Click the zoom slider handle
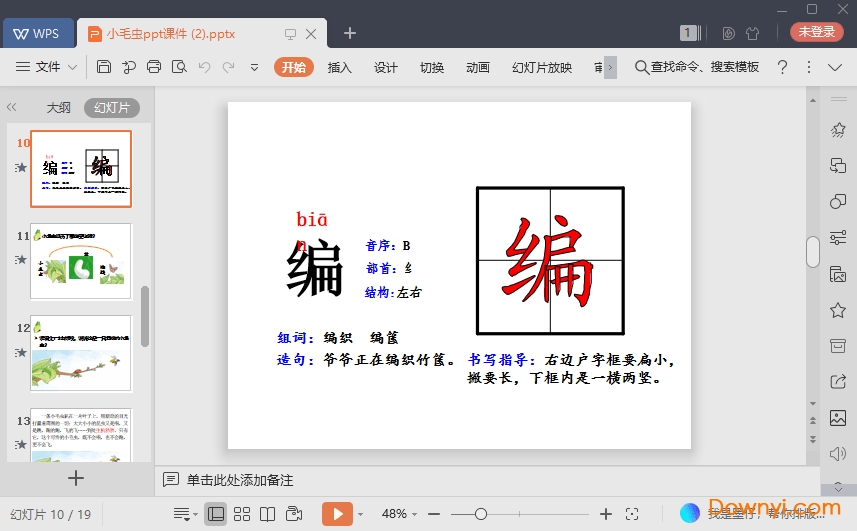857x531 pixels. click(481, 514)
